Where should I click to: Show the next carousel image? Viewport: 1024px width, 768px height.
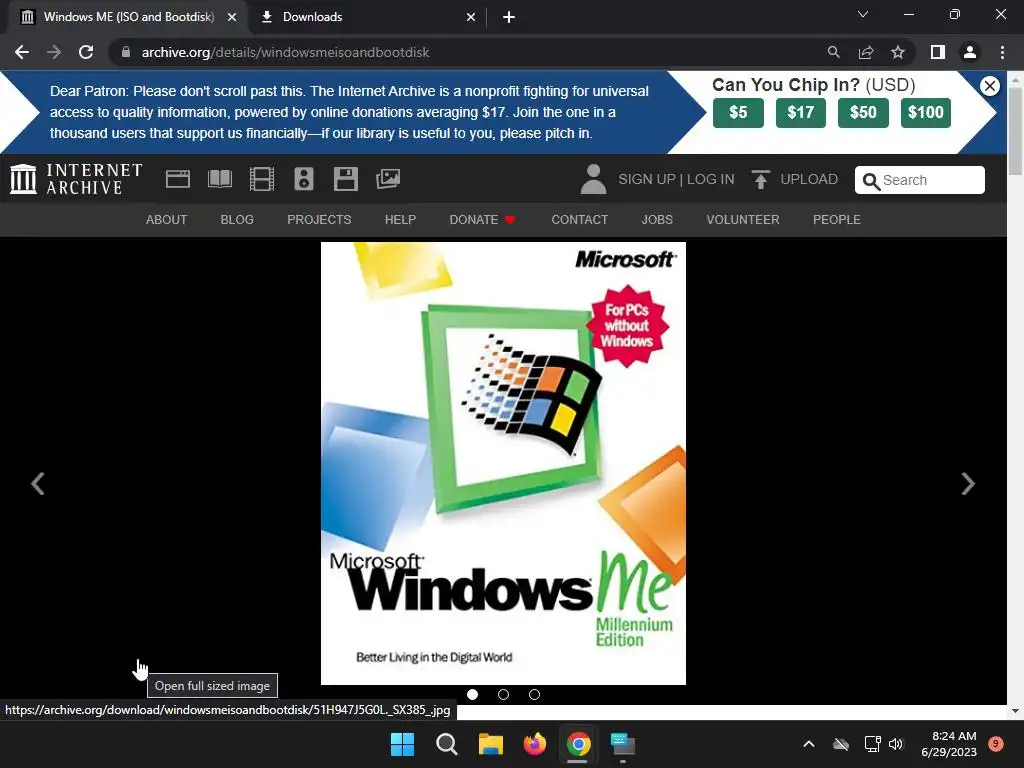[x=968, y=484]
